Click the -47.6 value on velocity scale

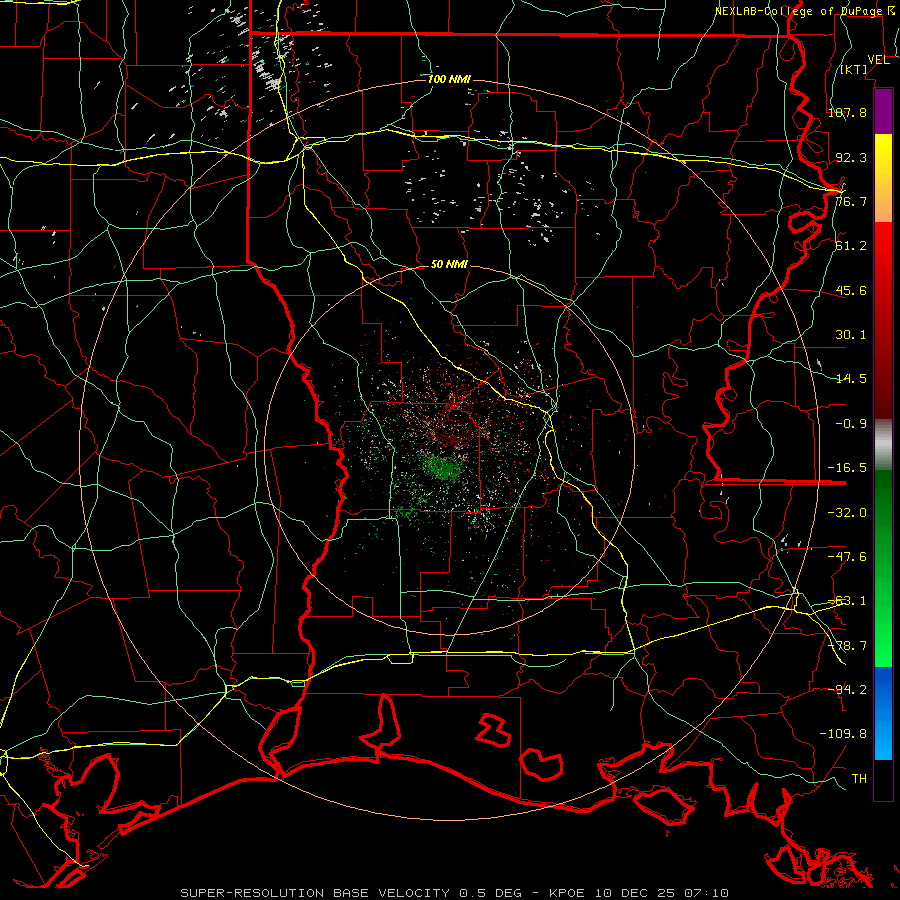(847, 557)
